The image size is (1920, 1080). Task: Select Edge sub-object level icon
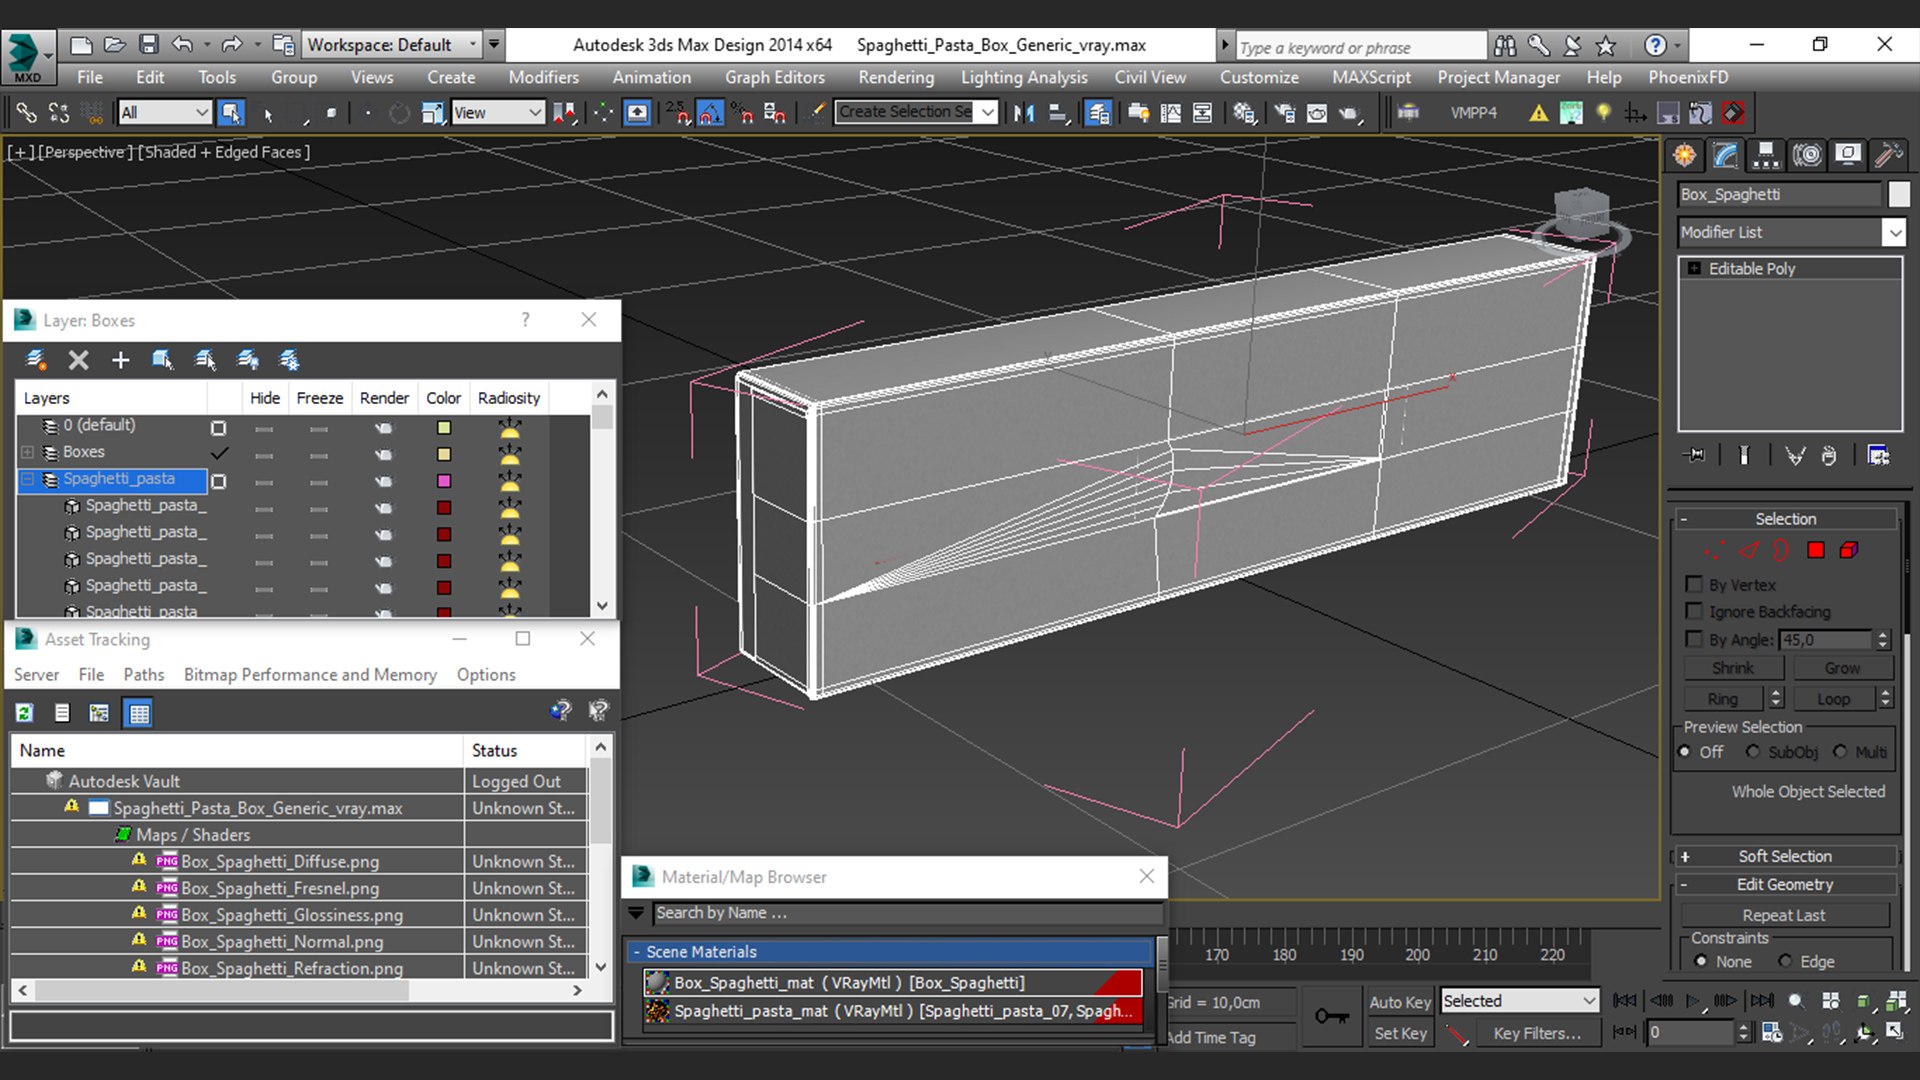(x=1748, y=550)
